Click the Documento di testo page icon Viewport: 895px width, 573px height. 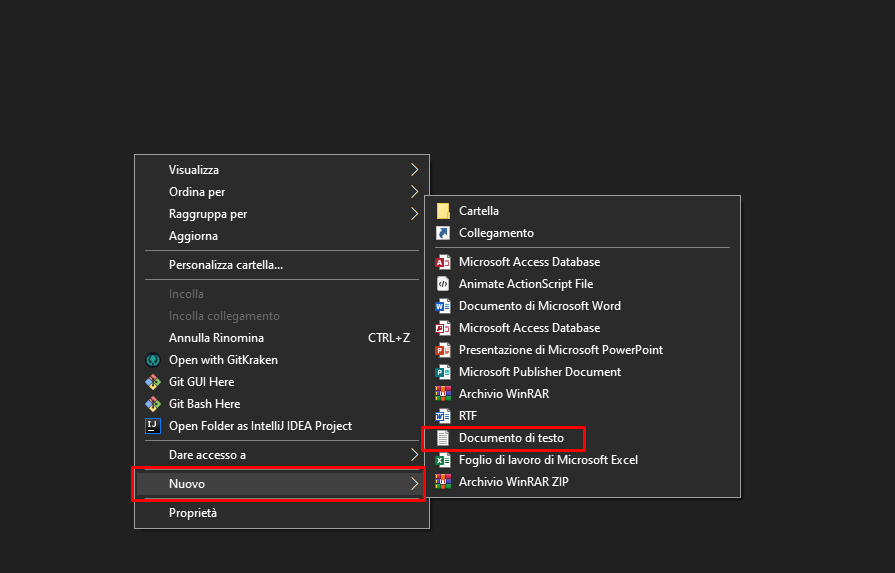443,438
